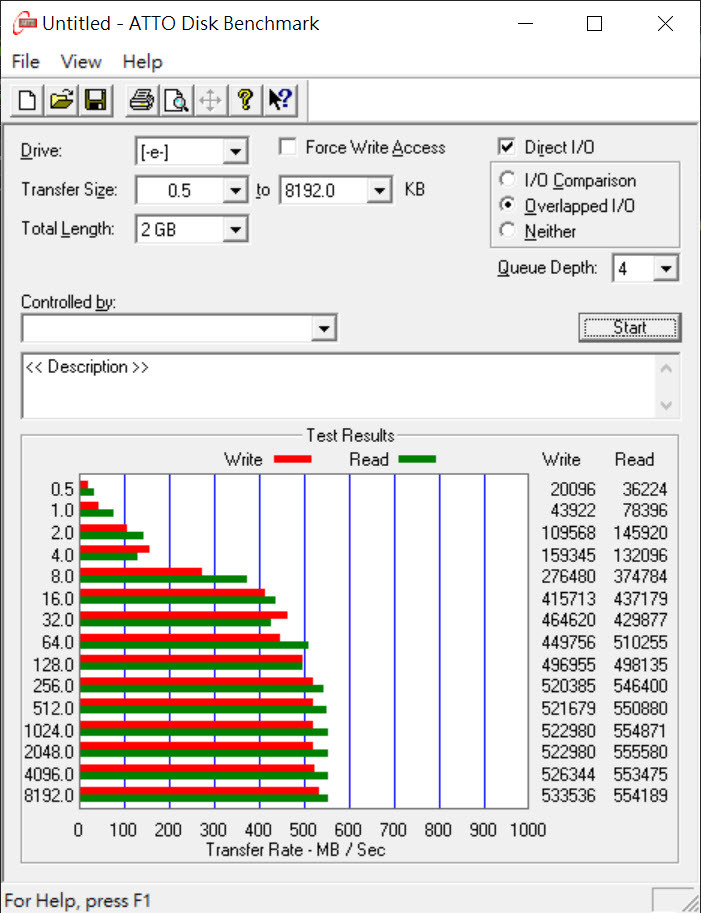Click the read value 555580
This screenshot has height=913, width=701.
tap(640, 752)
